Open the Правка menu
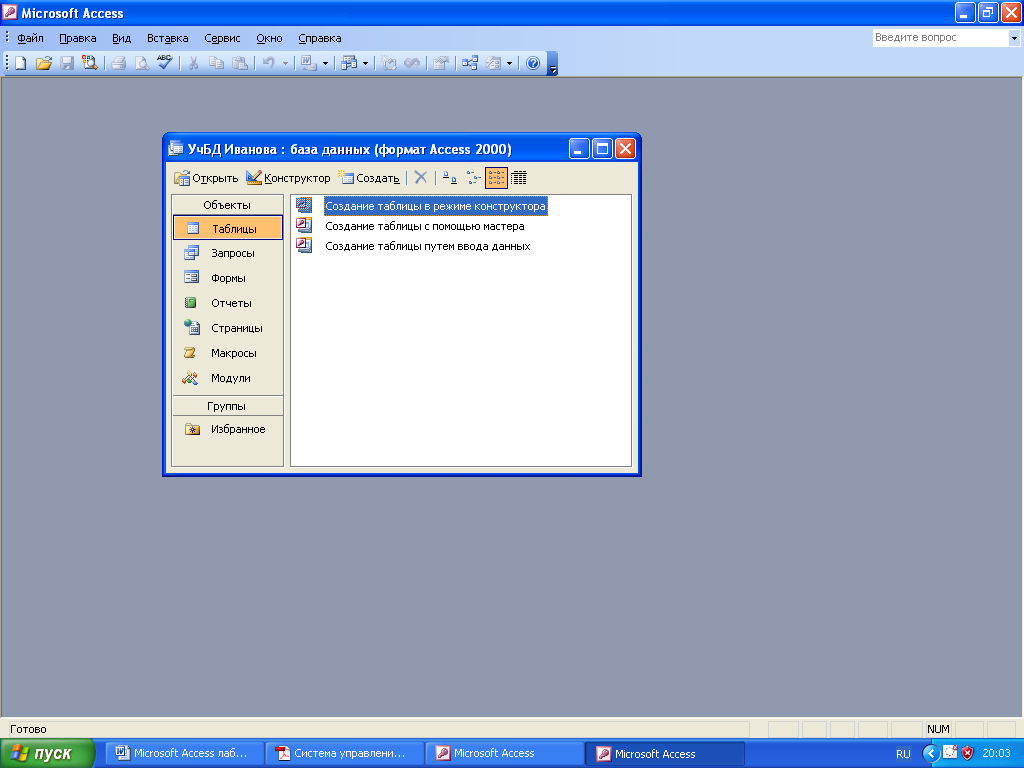Image resolution: width=1024 pixels, height=768 pixels. coord(78,38)
